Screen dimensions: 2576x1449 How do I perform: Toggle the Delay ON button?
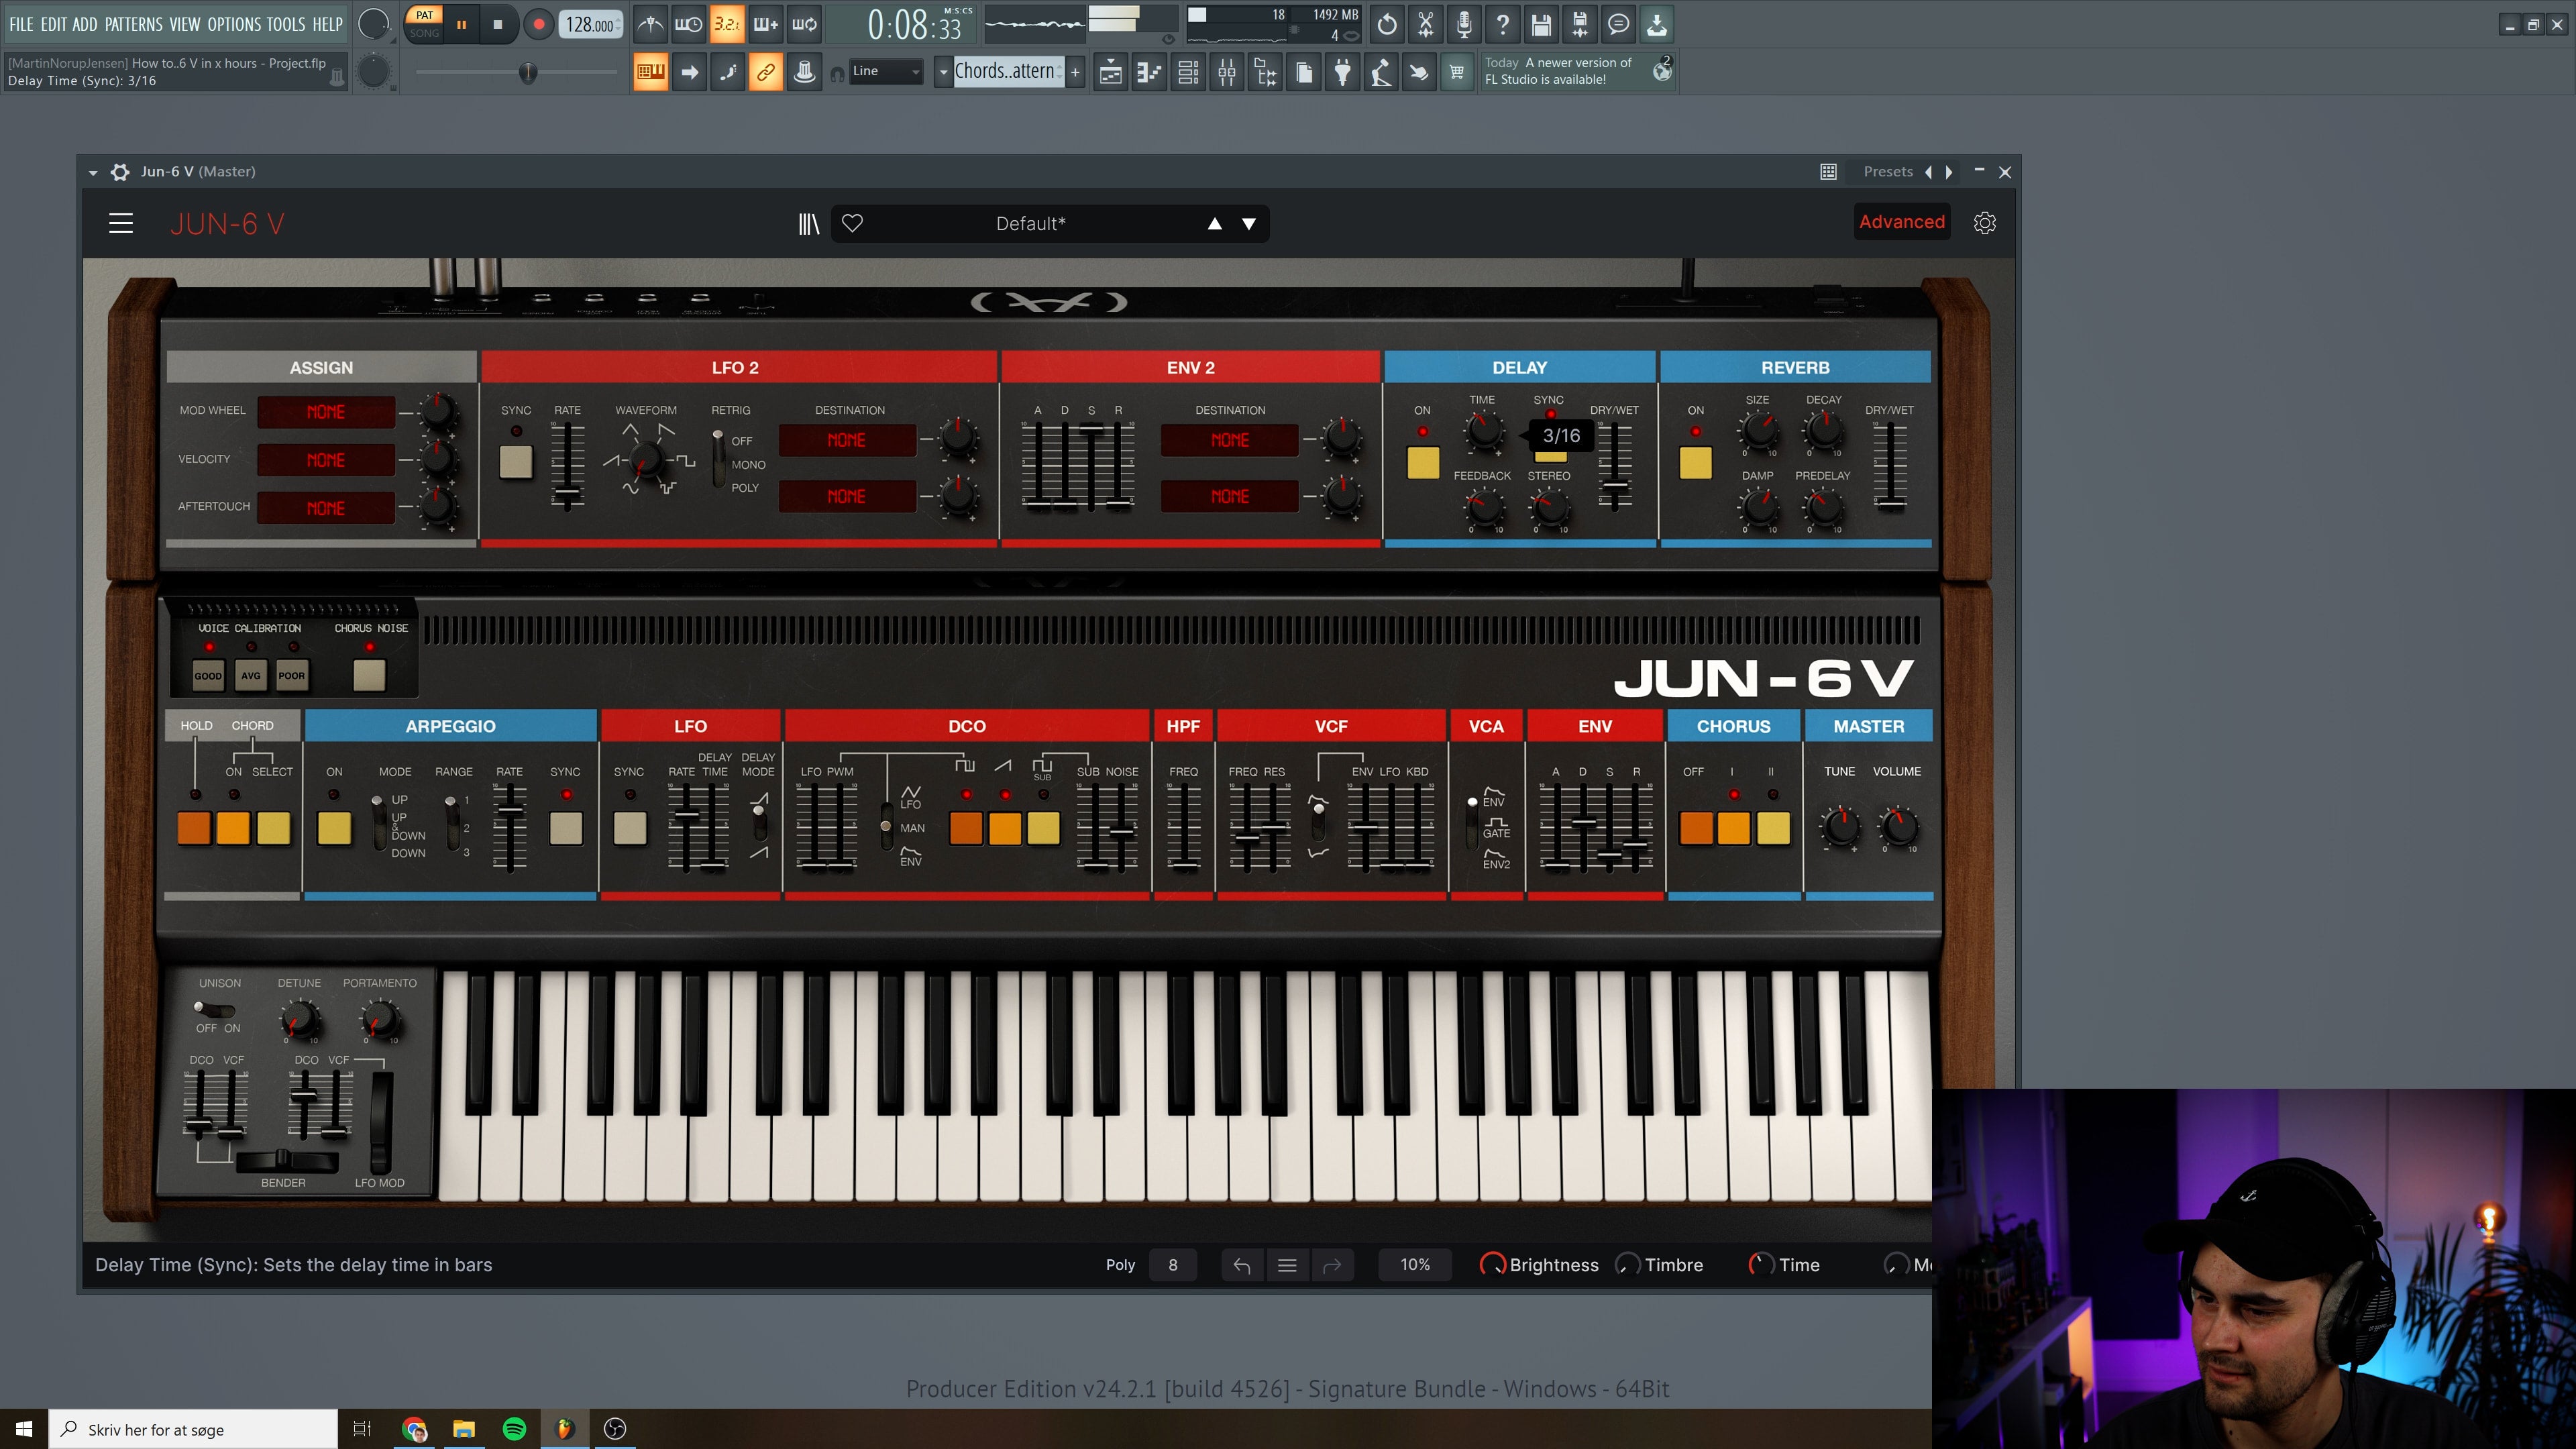[1423, 462]
